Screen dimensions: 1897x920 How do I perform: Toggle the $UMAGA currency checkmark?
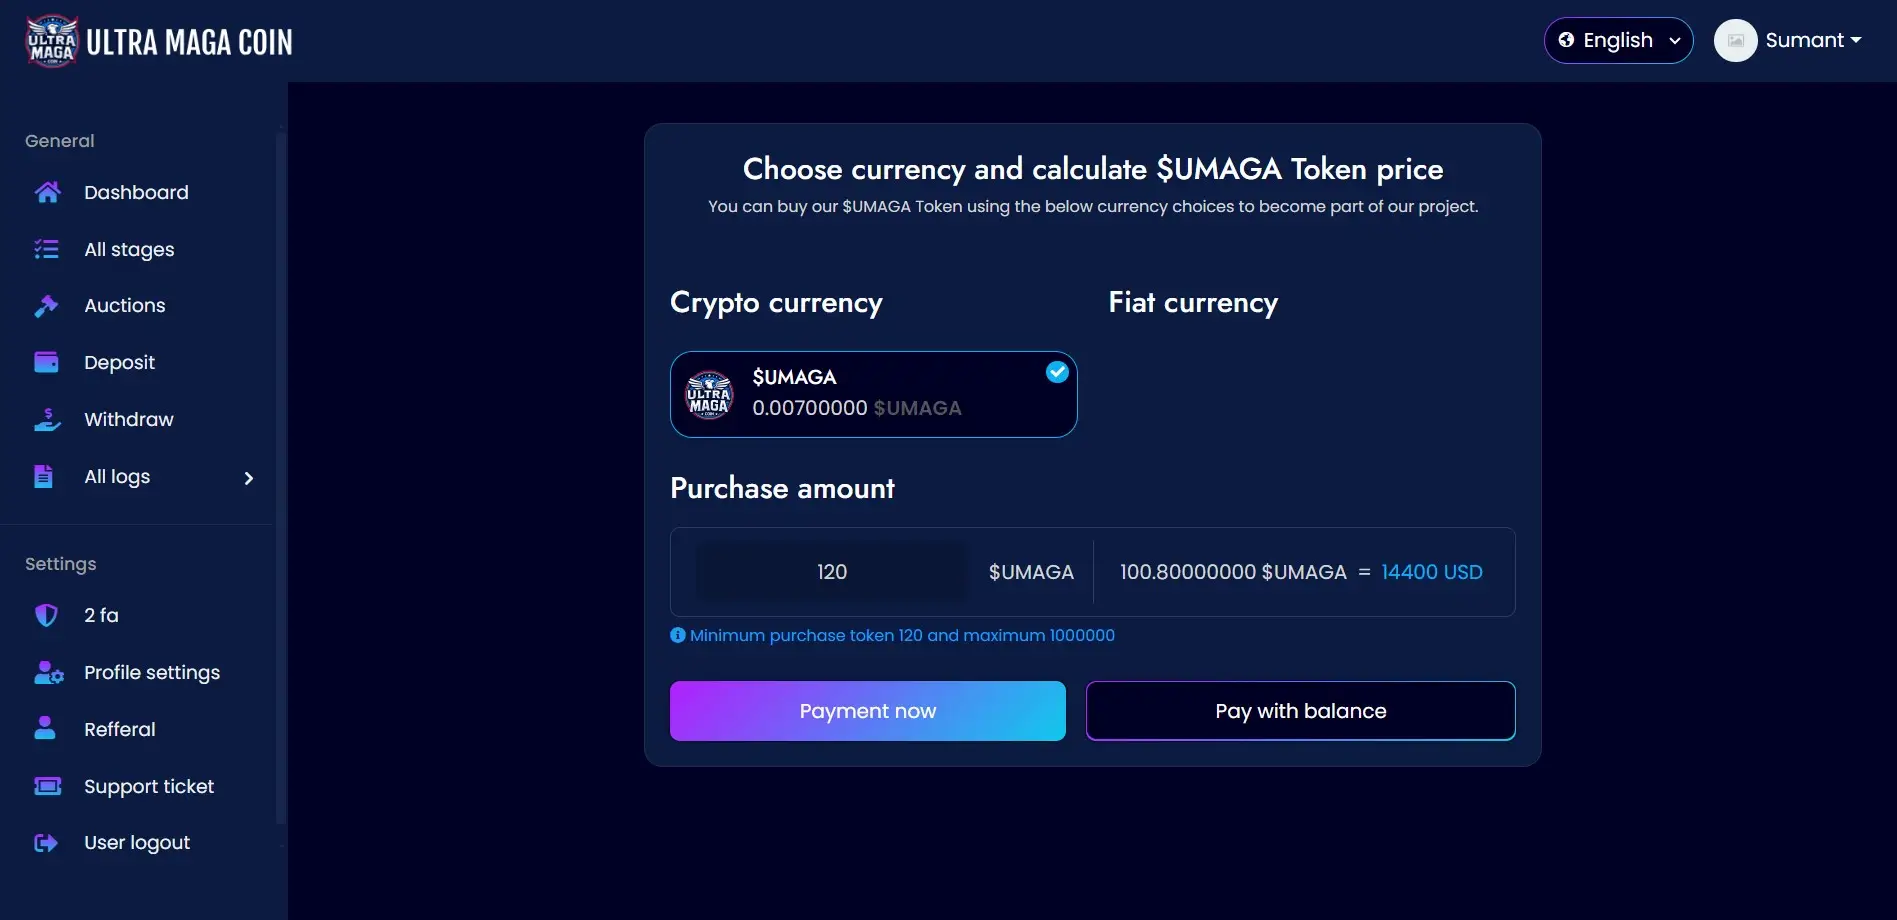click(1057, 372)
